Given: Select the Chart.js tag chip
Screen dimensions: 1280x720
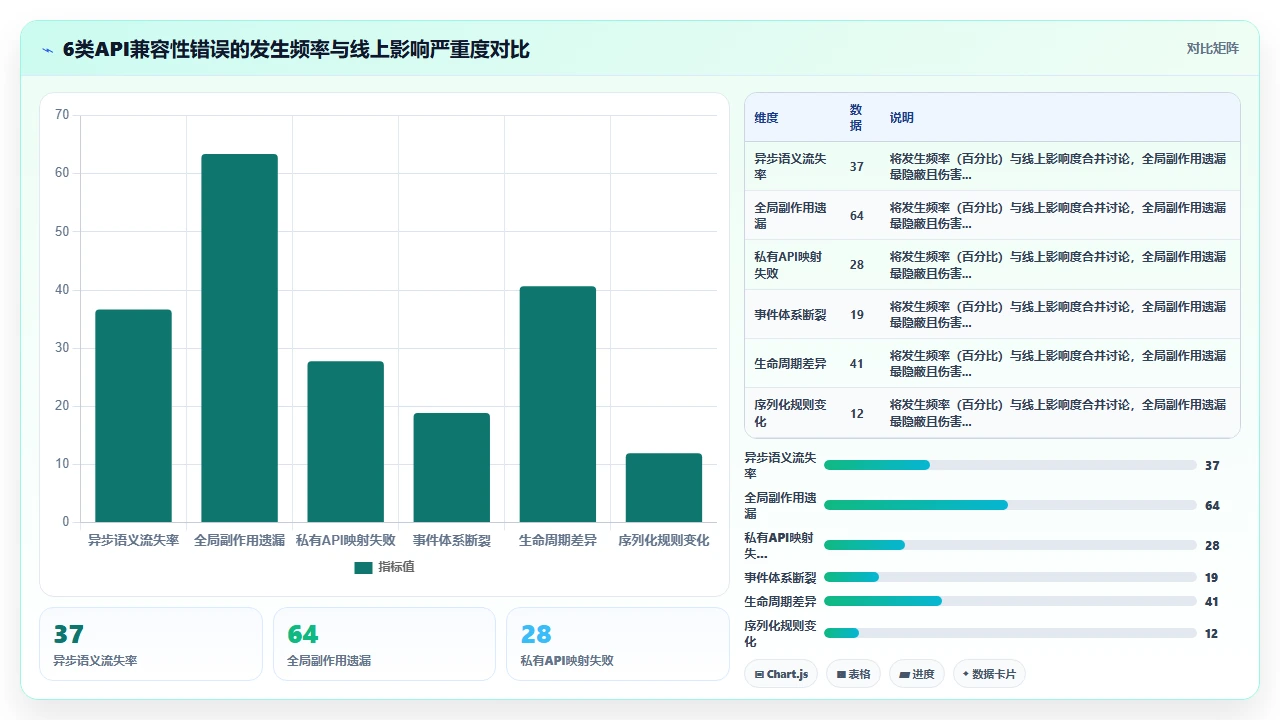Looking at the screenshot, I should point(781,674).
